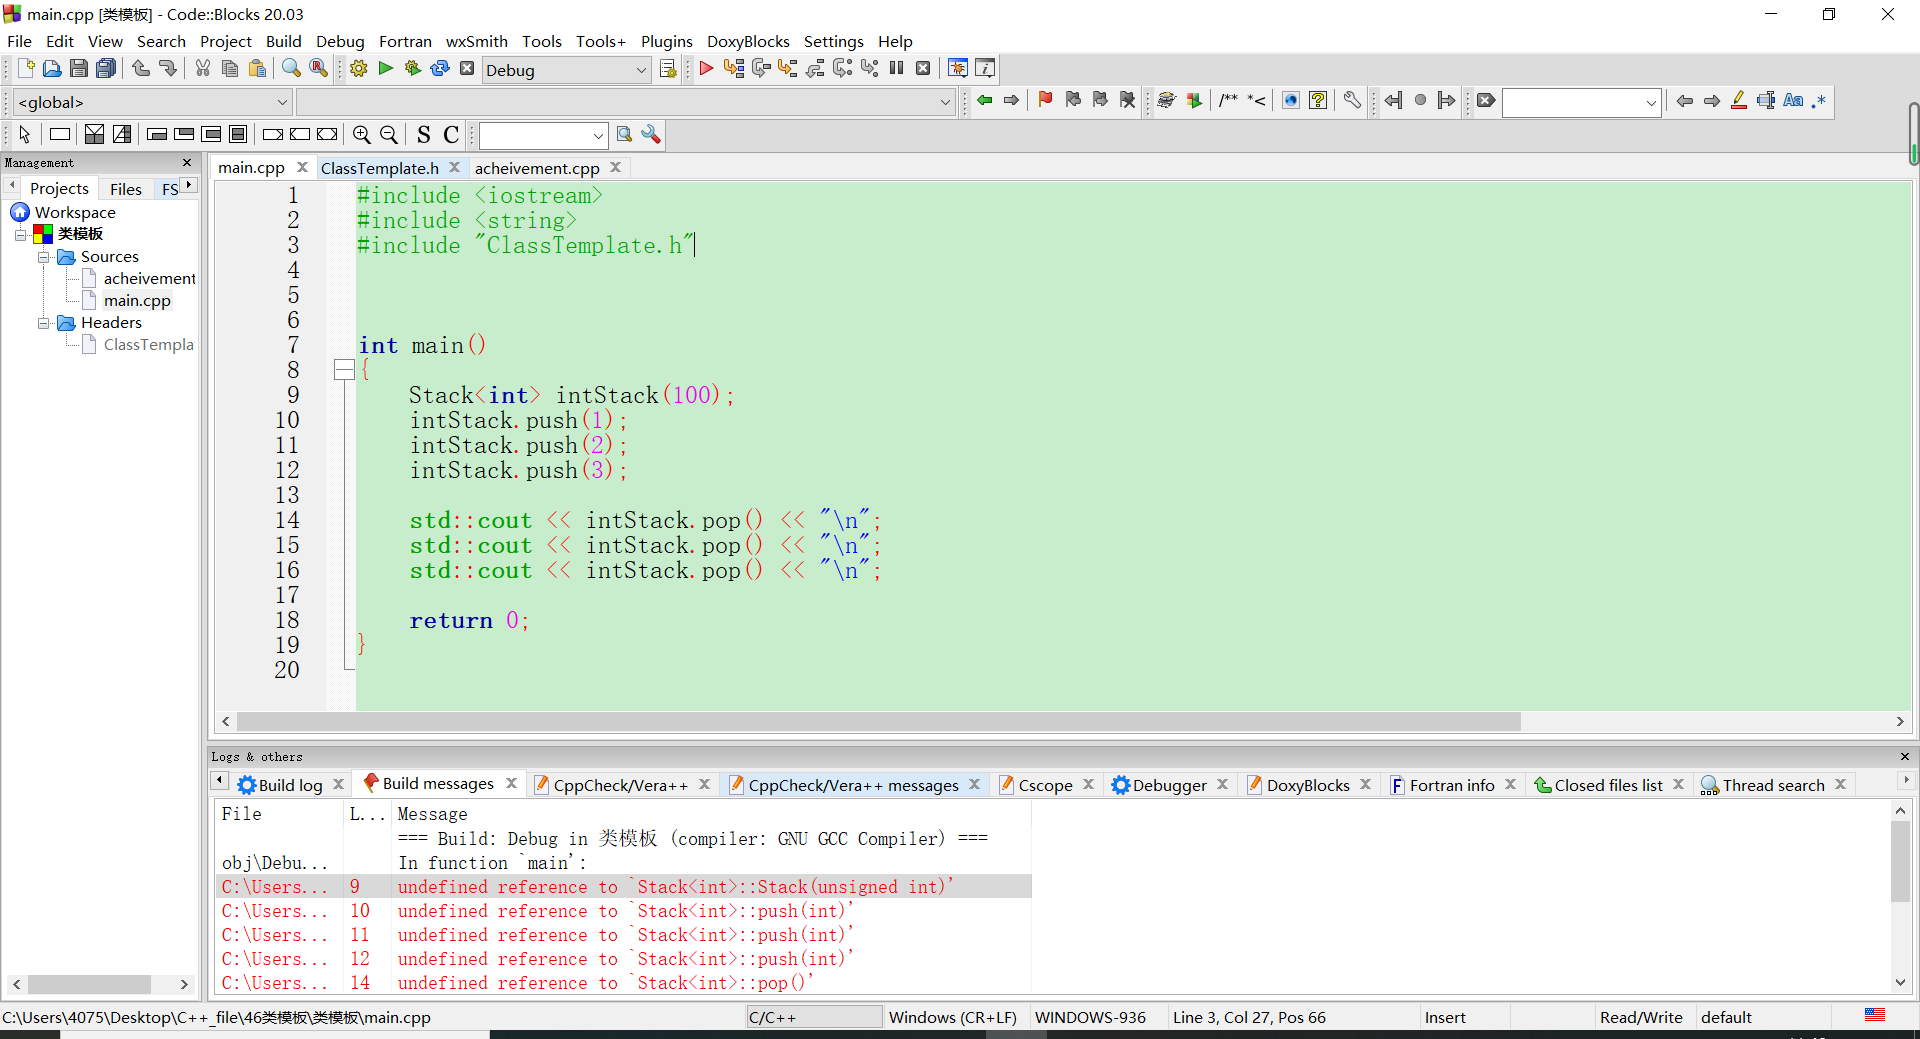Zoom out with the minus magnifier icon

[389, 135]
